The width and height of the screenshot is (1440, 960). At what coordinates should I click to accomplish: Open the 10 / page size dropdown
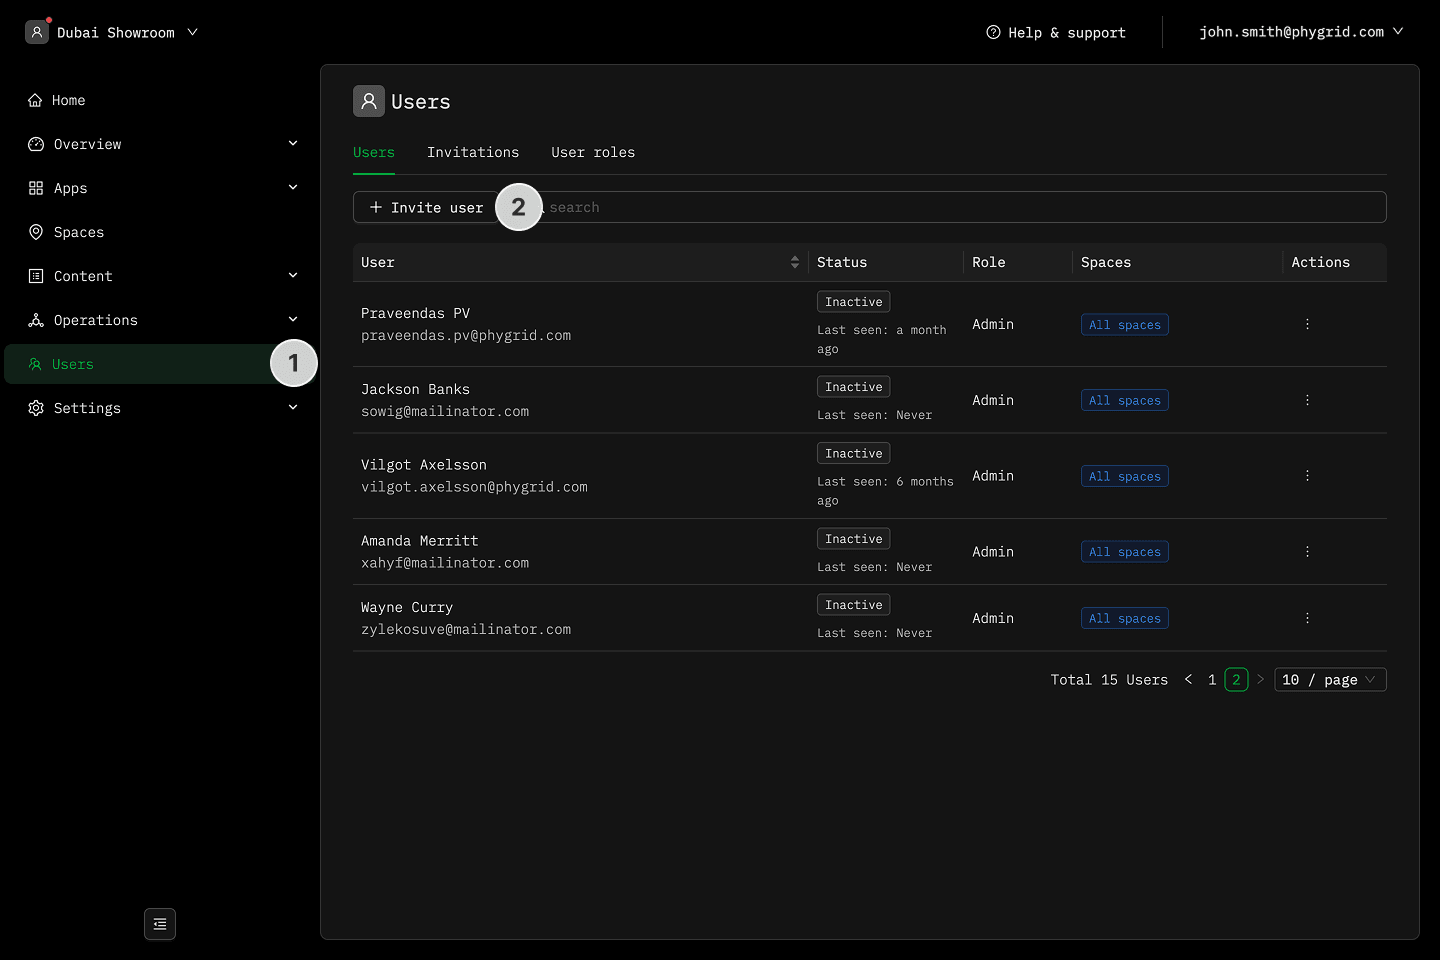[x=1329, y=680]
